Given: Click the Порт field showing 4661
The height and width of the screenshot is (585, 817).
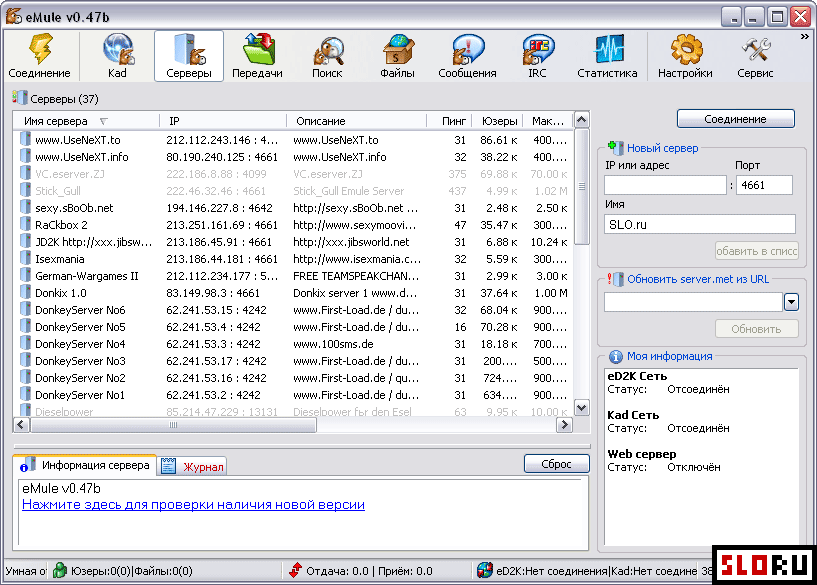Looking at the screenshot, I should coord(764,185).
